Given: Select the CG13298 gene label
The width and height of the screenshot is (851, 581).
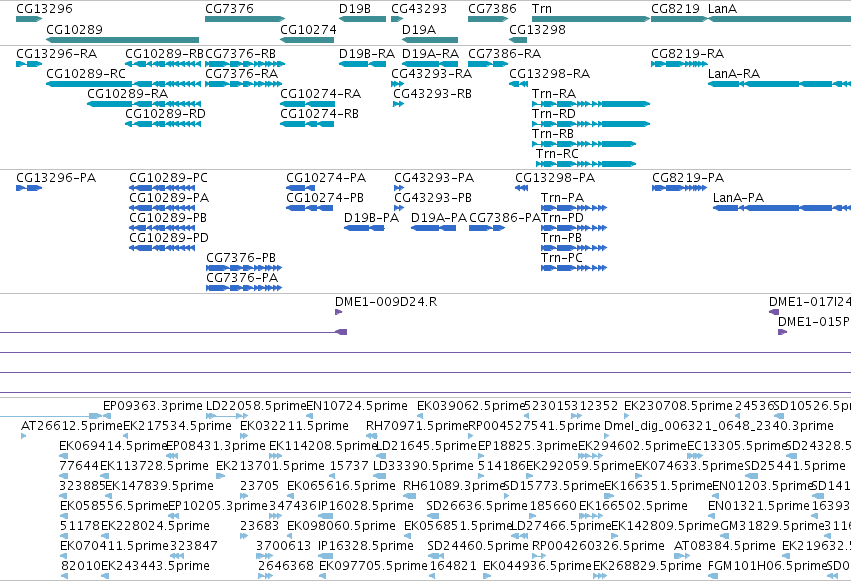Looking at the screenshot, I should point(537,29).
